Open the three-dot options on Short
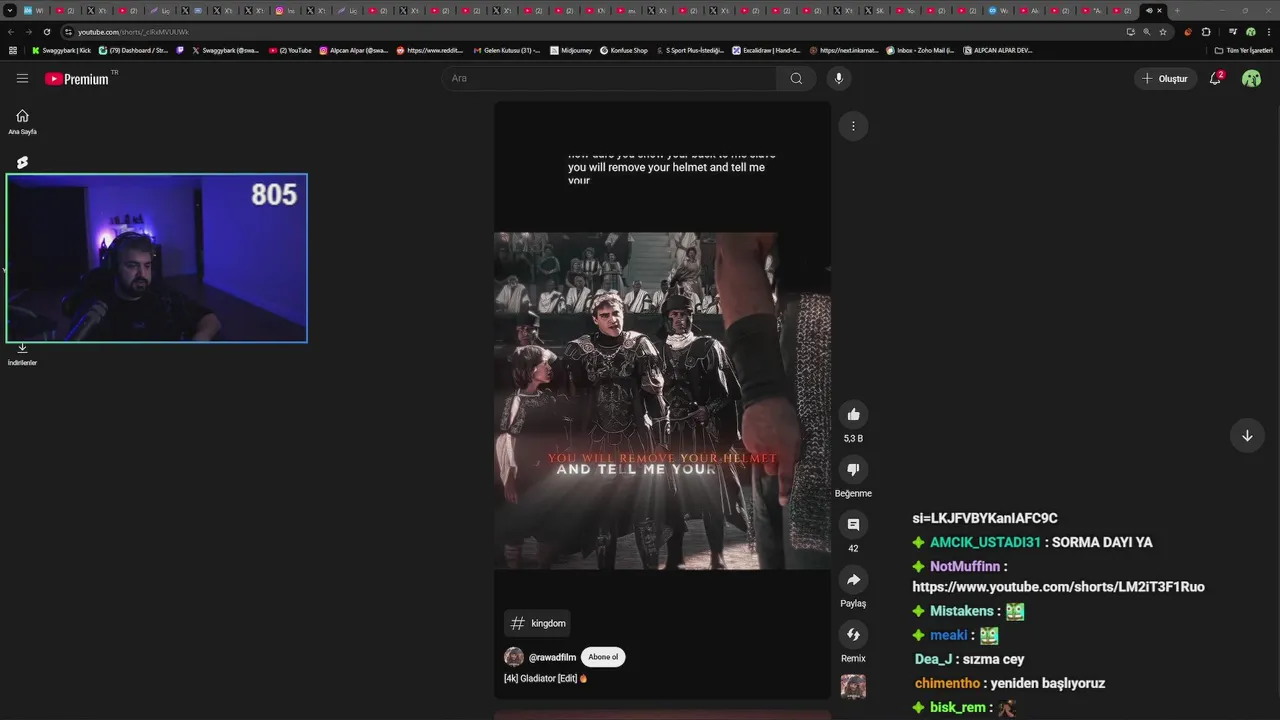Image resolution: width=1280 pixels, height=720 pixels. pyautogui.click(x=853, y=126)
